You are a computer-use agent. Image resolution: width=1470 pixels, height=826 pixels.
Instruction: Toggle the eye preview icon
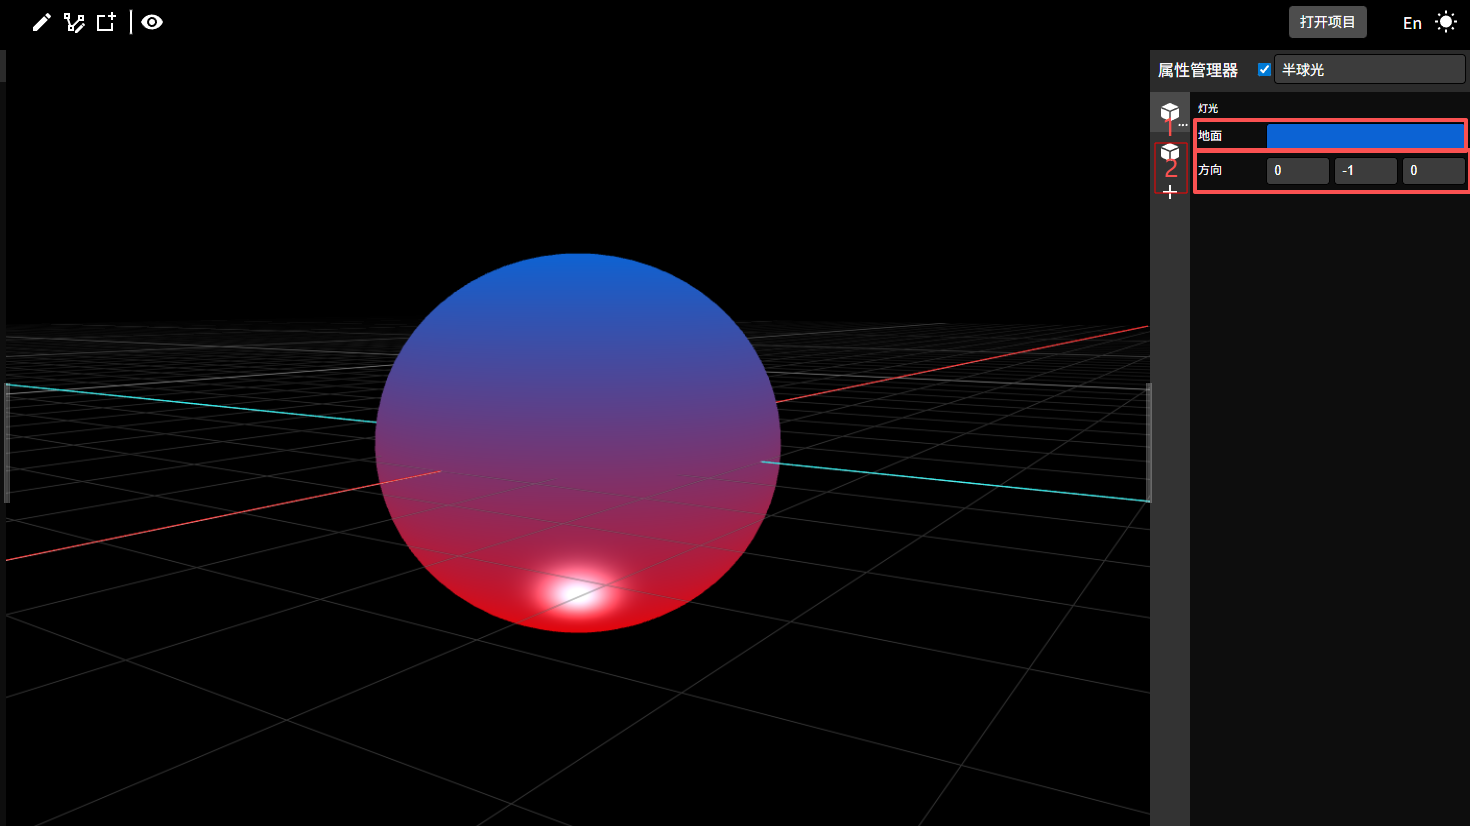click(x=152, y=22)
